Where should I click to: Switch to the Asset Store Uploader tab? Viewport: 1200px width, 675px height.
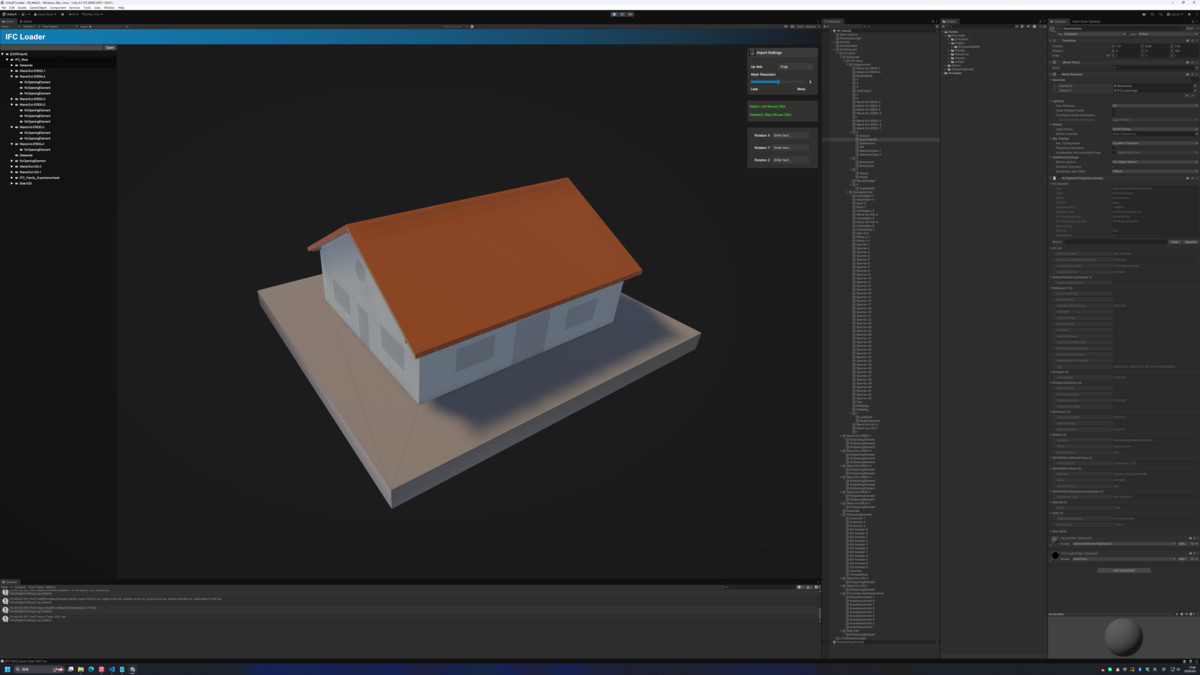coord(1088,21)
